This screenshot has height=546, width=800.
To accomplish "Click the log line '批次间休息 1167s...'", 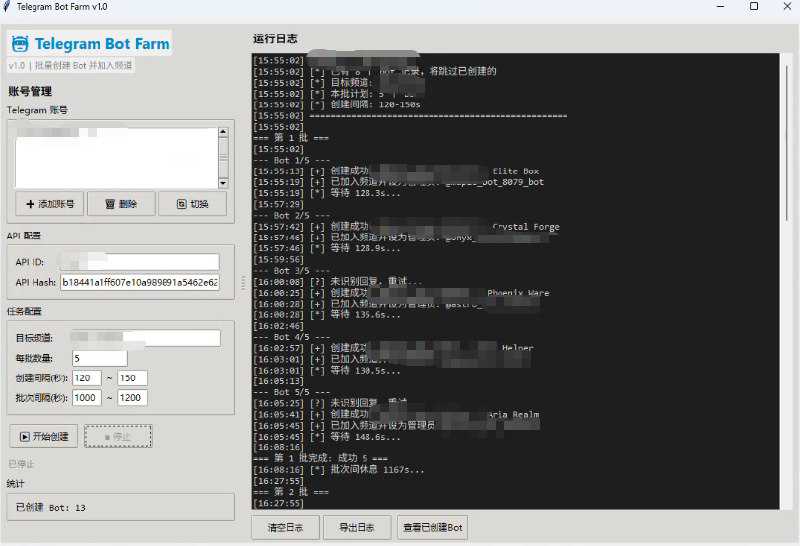I will click(377, 469).
